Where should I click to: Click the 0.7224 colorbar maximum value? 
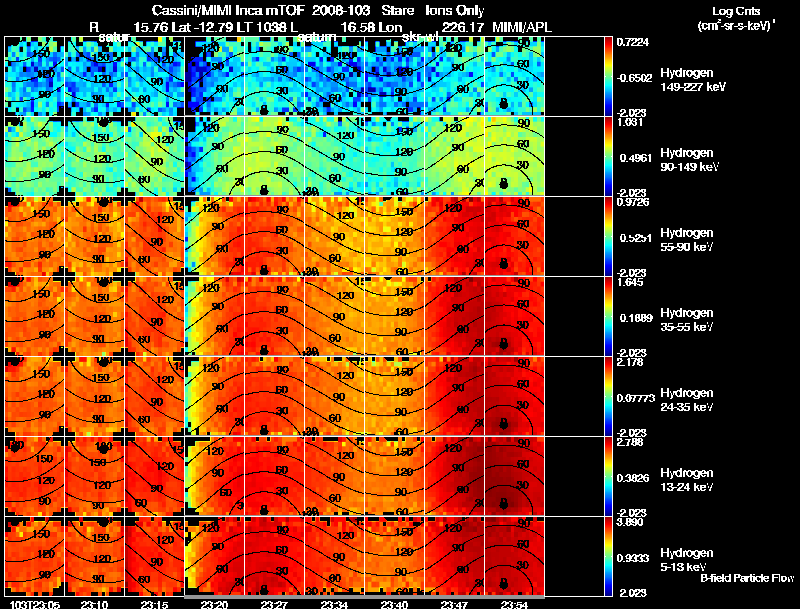coord(633,42)
